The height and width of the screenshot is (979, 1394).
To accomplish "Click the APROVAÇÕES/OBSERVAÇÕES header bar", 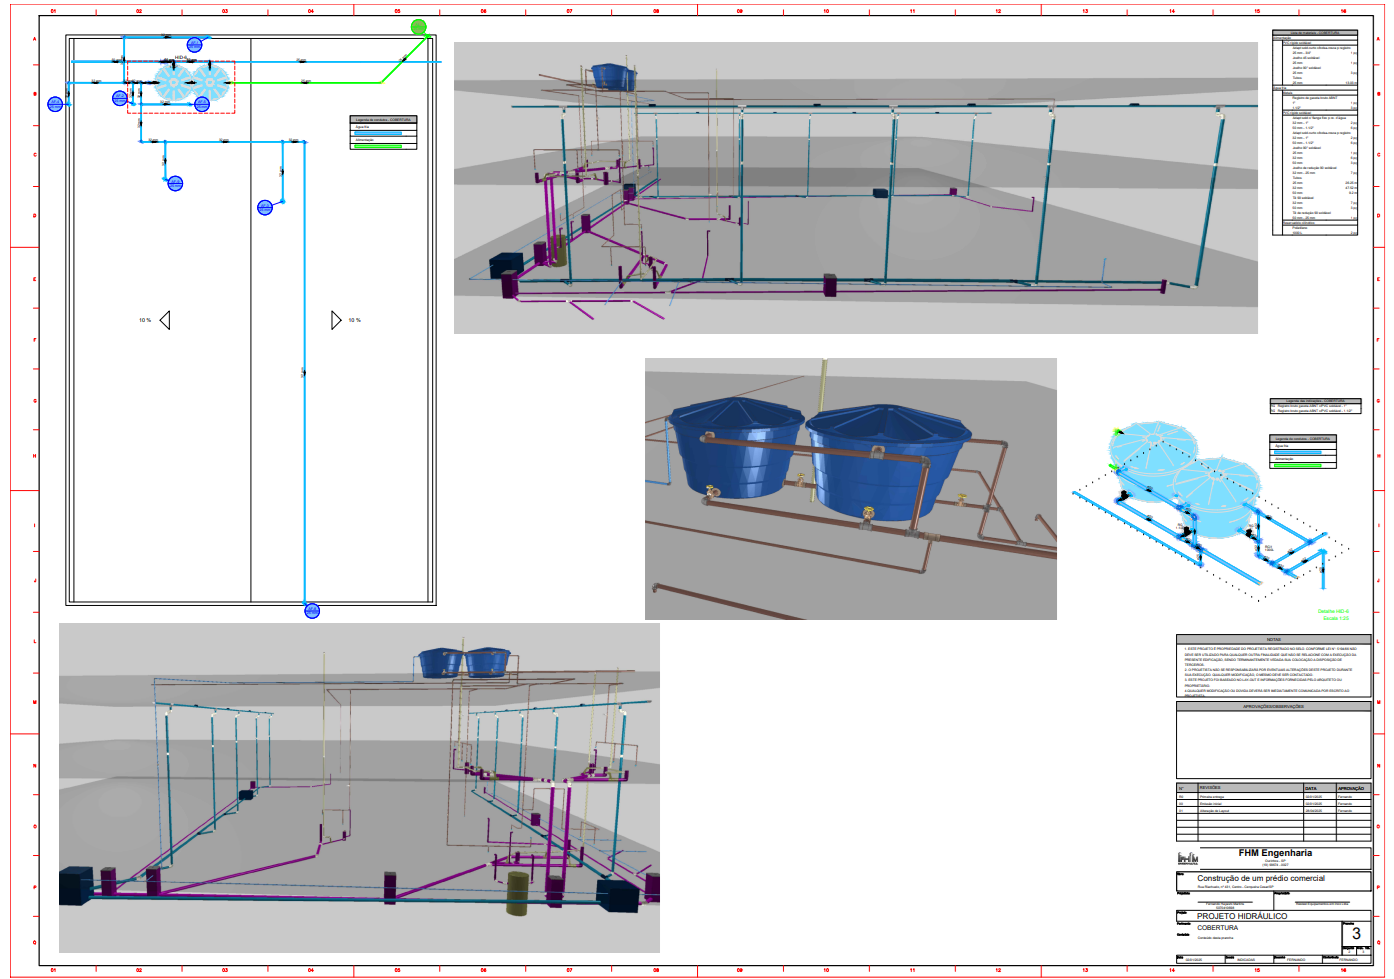I will coord(1273,706).
